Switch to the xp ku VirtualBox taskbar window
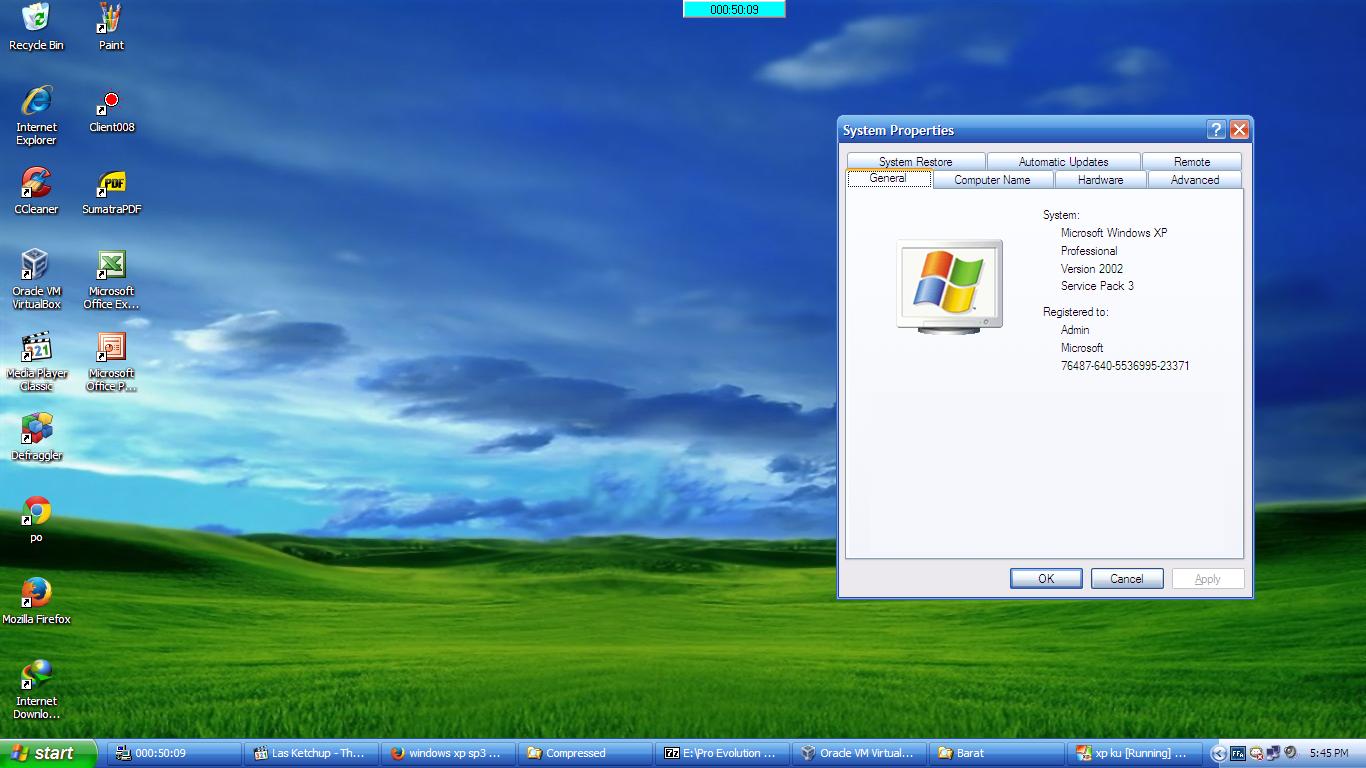The height and width of the screenshot is (768, 1366). tap(1133, 753)
